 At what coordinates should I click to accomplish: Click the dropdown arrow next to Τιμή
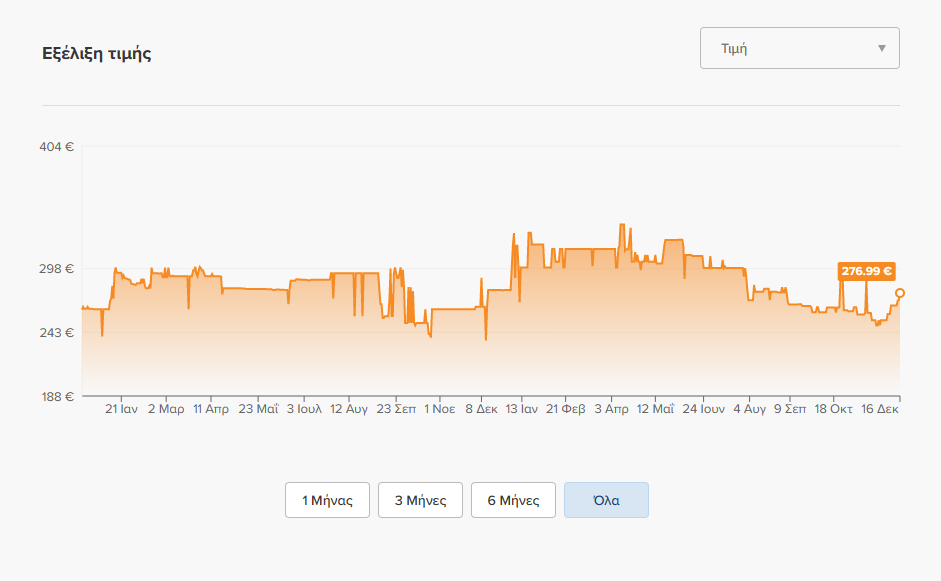(882, 48)
